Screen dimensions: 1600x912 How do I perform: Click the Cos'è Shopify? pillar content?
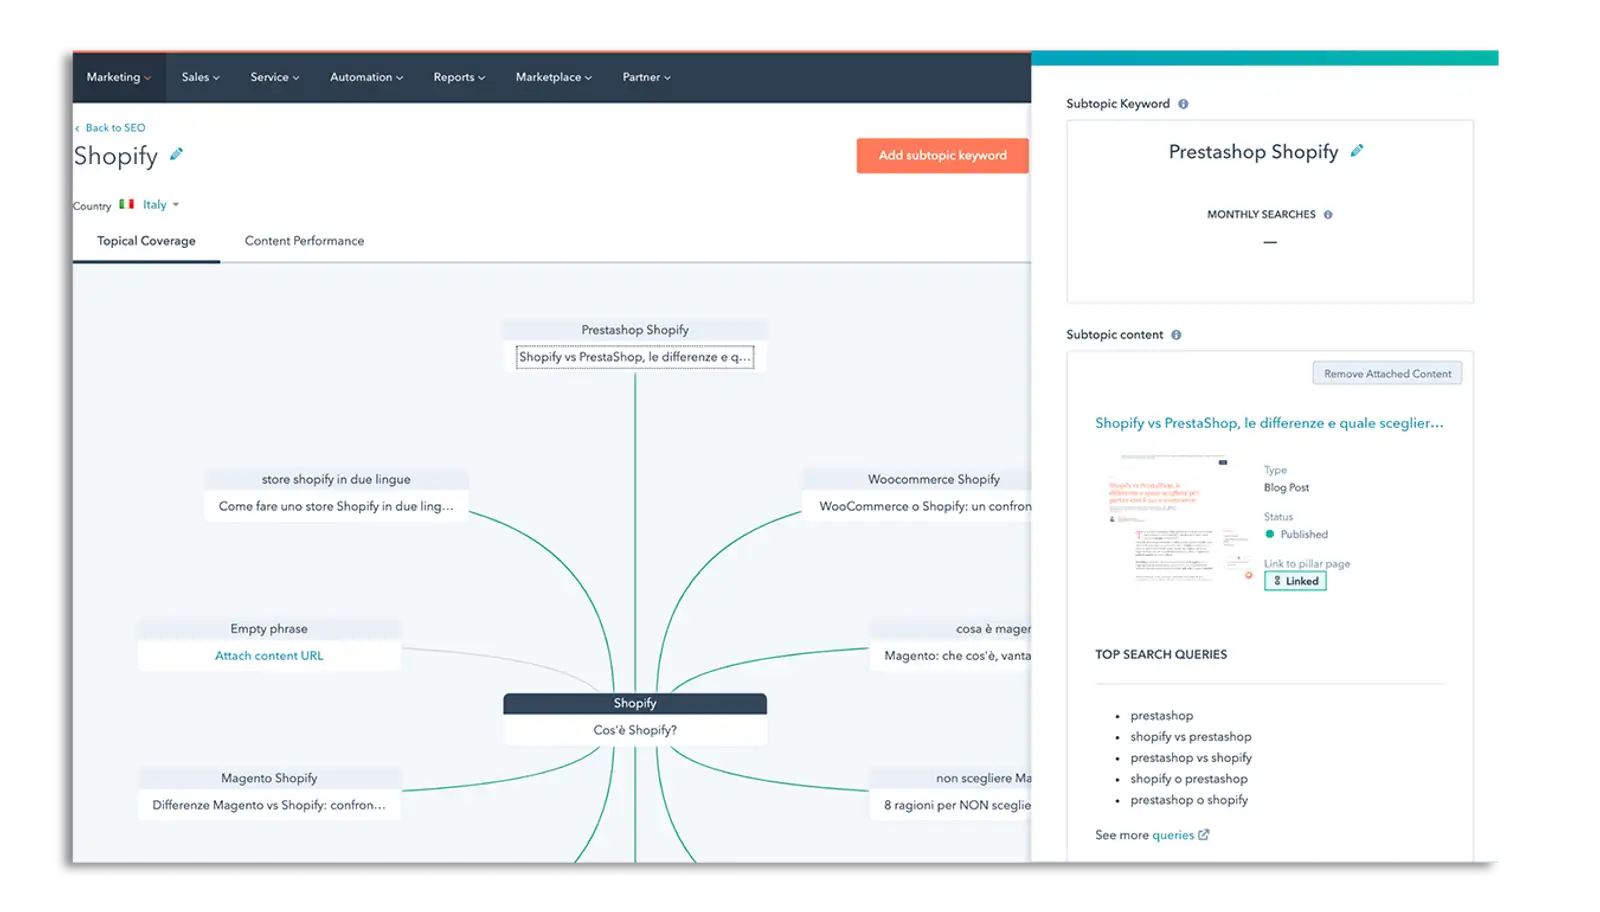pyautogui.click(x=635, y=730)
